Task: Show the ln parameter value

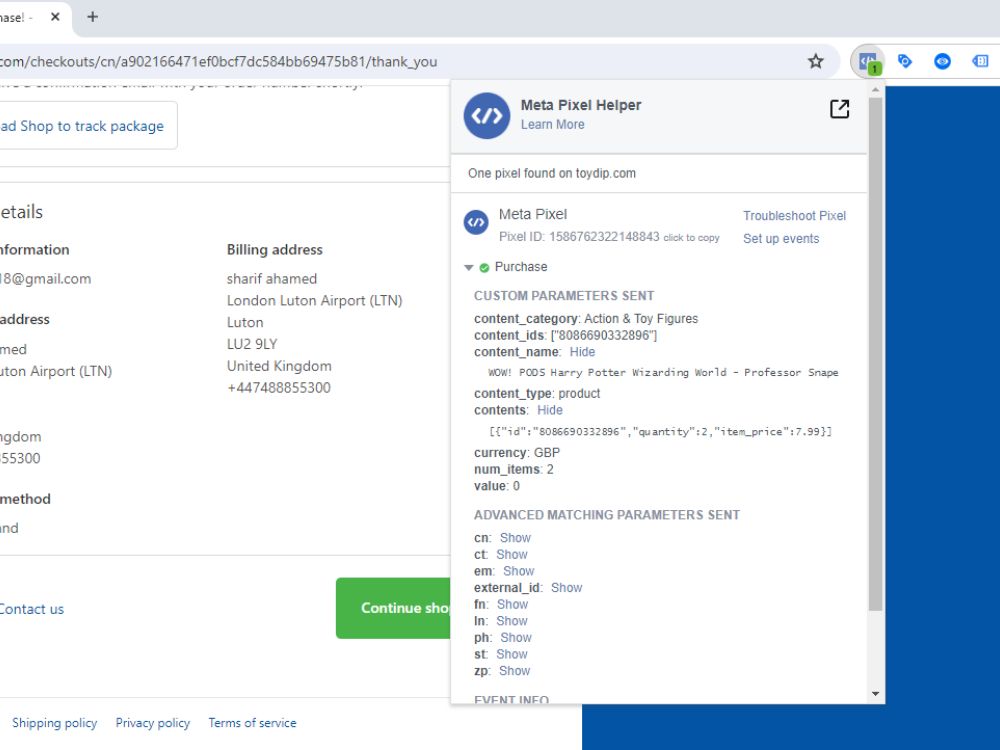Action: (x=511, y=621)
